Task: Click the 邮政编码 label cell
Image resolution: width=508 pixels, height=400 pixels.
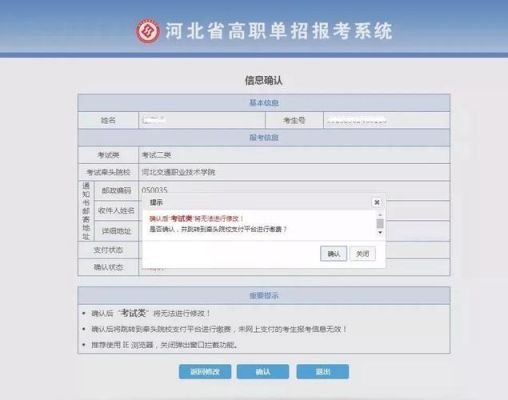Action: pos(116,191)
